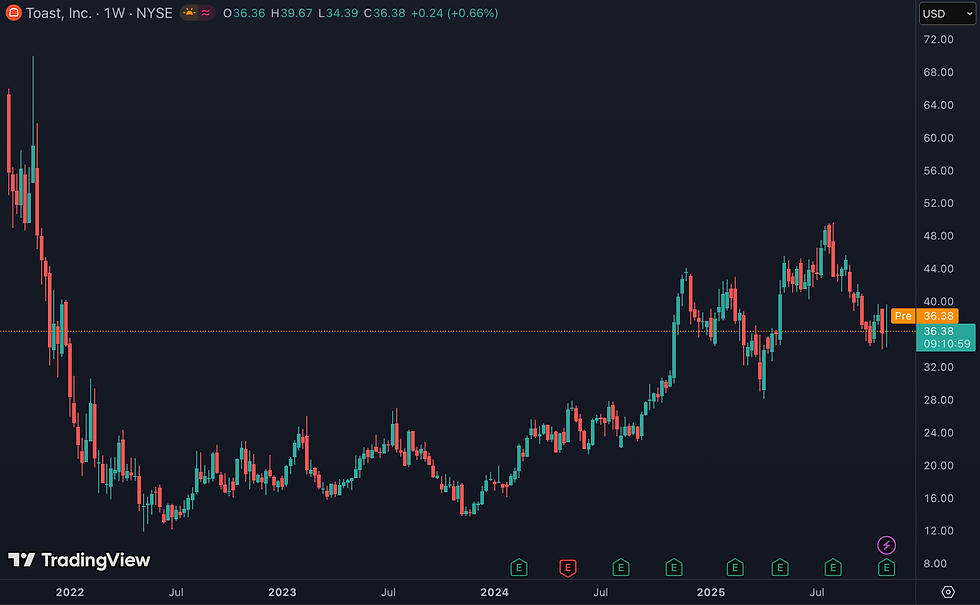Click the 2023 time axis label
980x605 pixels.
click(282, 592)
